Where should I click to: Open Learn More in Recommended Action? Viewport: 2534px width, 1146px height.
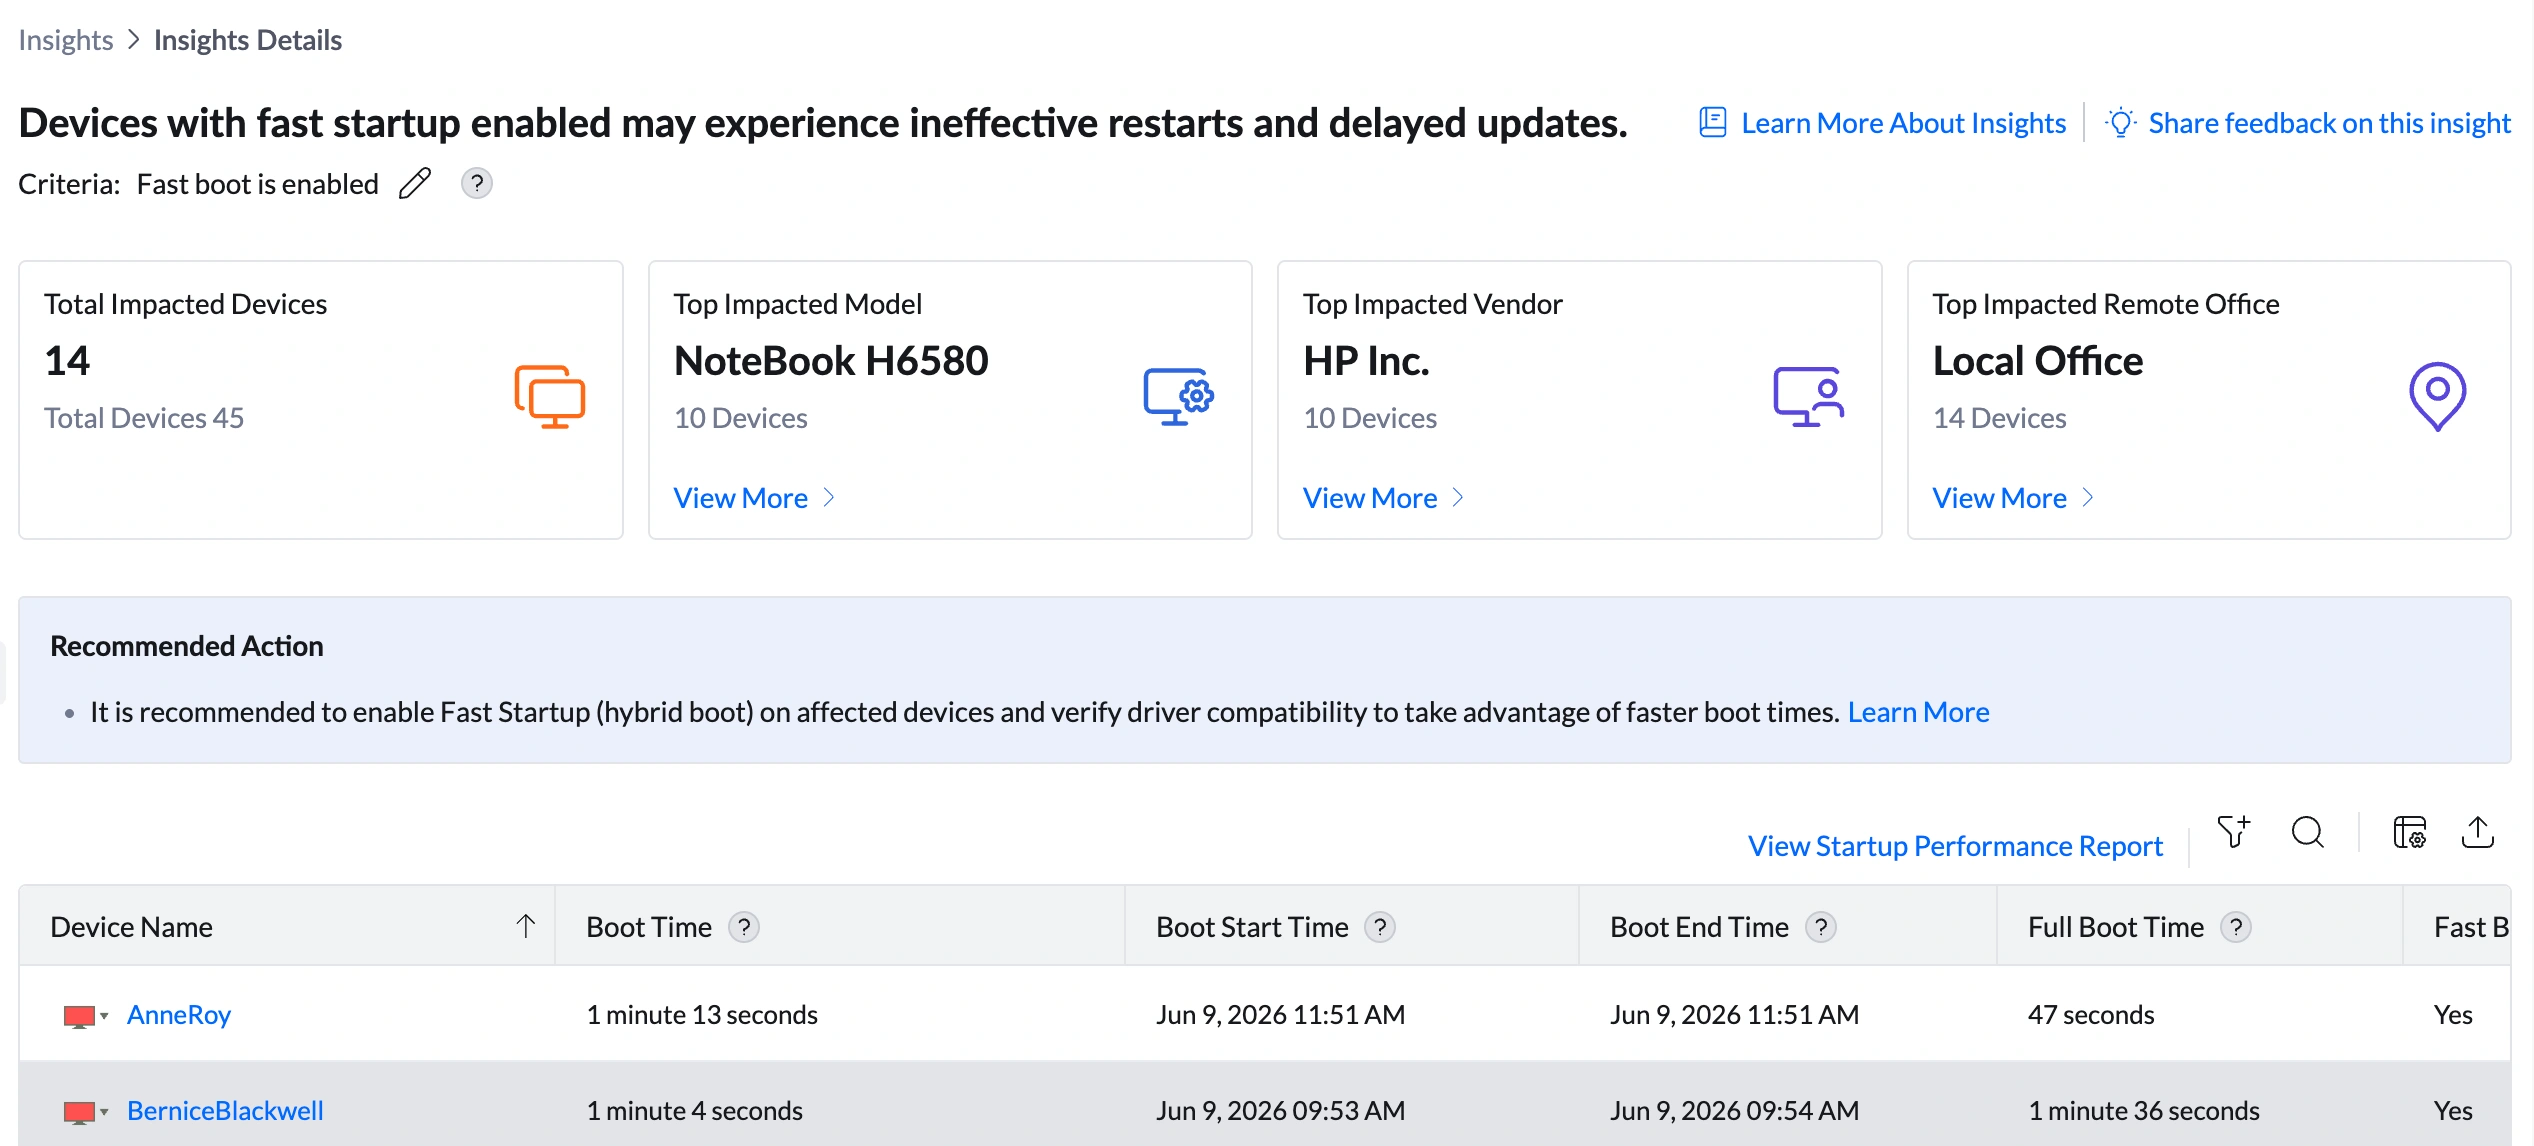1918,712
